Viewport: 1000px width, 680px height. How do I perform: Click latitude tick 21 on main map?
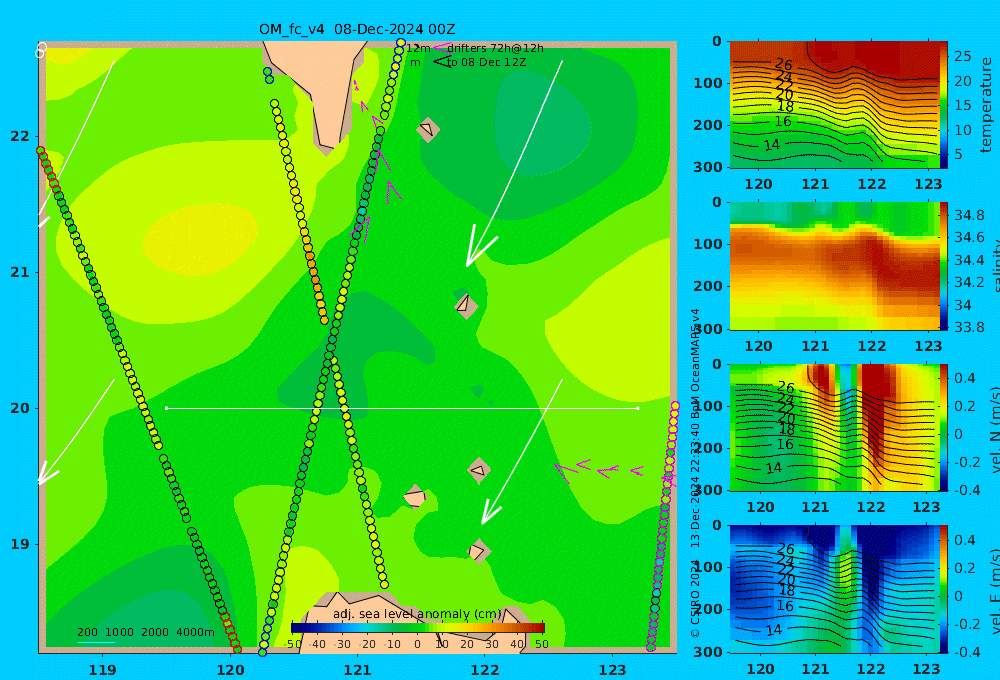pos(20,272)
